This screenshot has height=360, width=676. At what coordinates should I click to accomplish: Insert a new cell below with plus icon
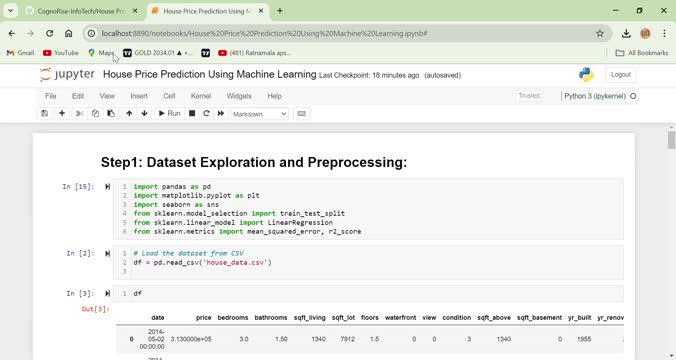point(62,113)
